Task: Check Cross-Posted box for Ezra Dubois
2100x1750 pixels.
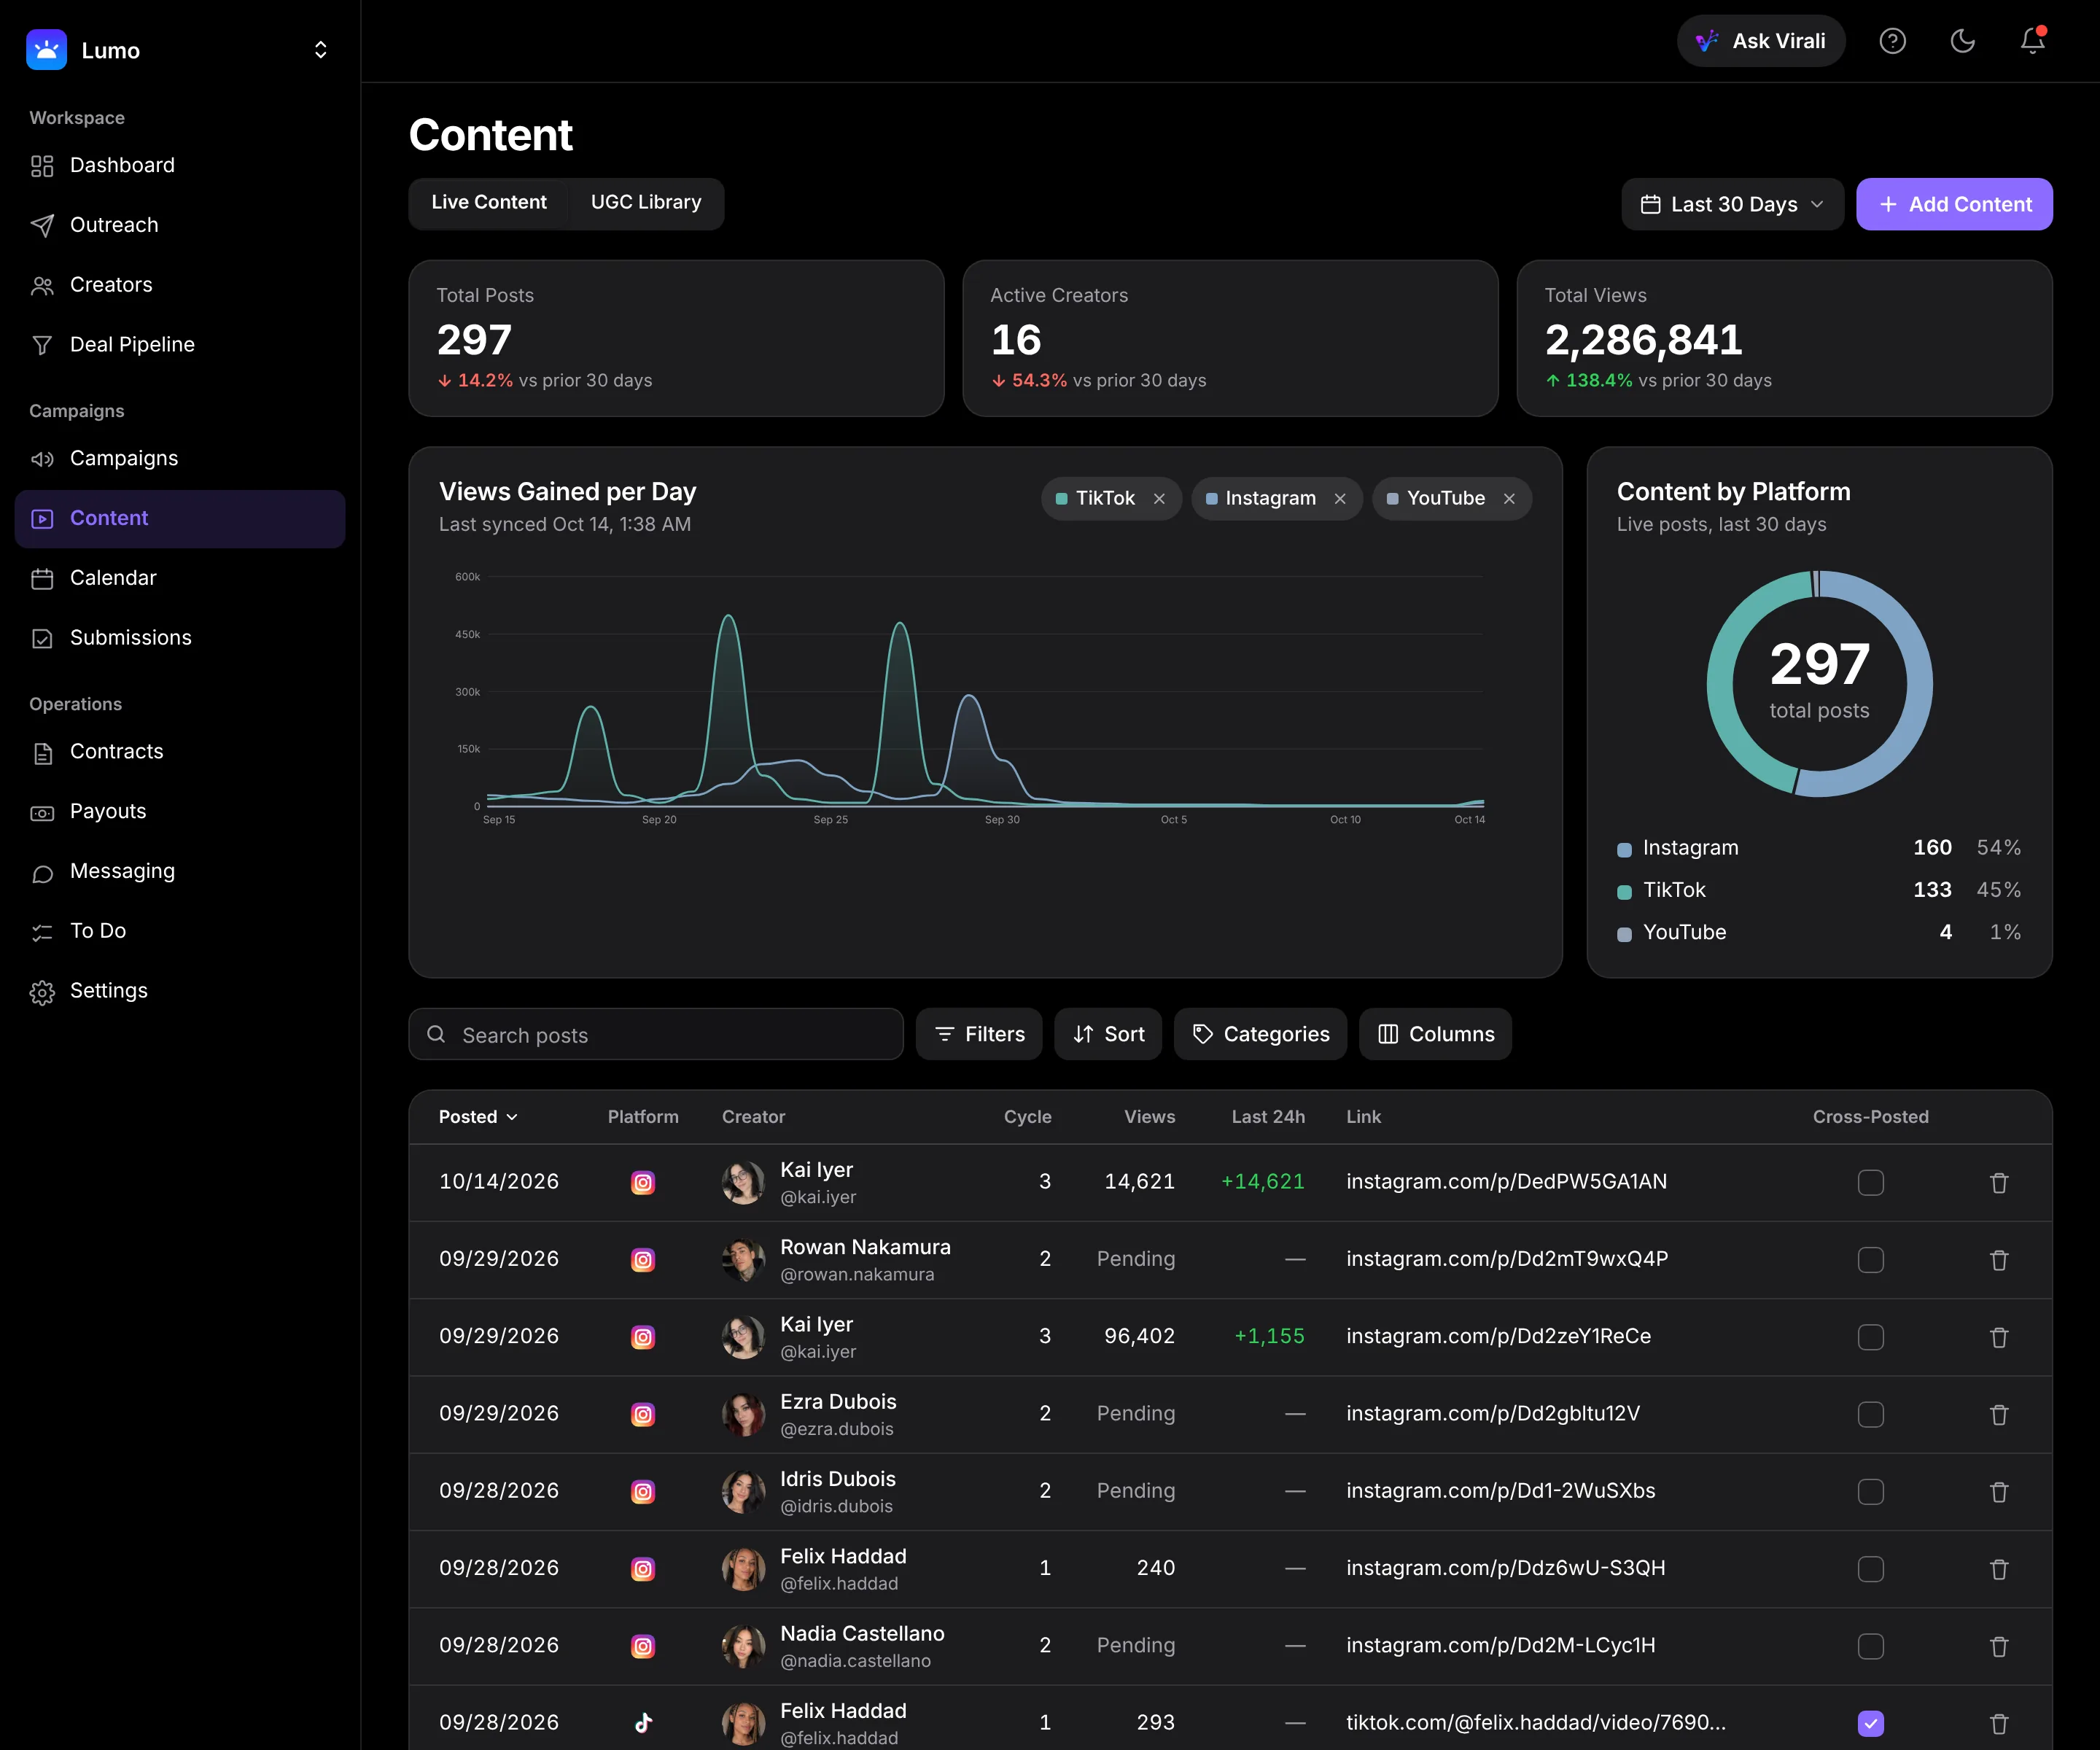Action: tap(1870, 1415)
